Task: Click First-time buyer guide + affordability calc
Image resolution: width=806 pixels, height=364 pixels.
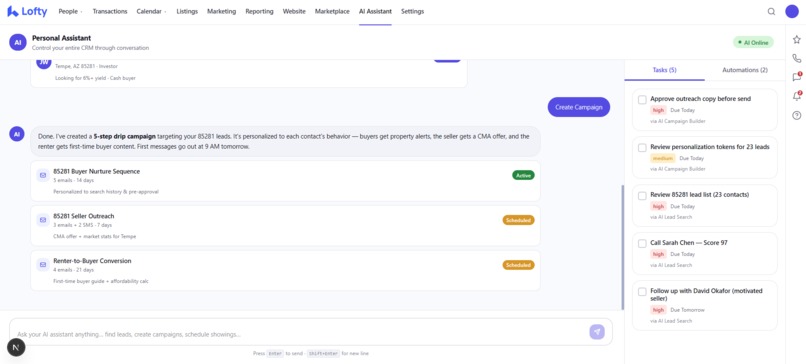Action: point(101,281)
